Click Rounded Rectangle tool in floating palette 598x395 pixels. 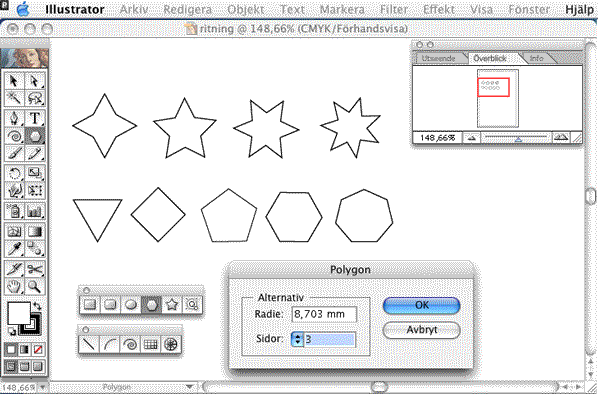[x=110, y=305]
